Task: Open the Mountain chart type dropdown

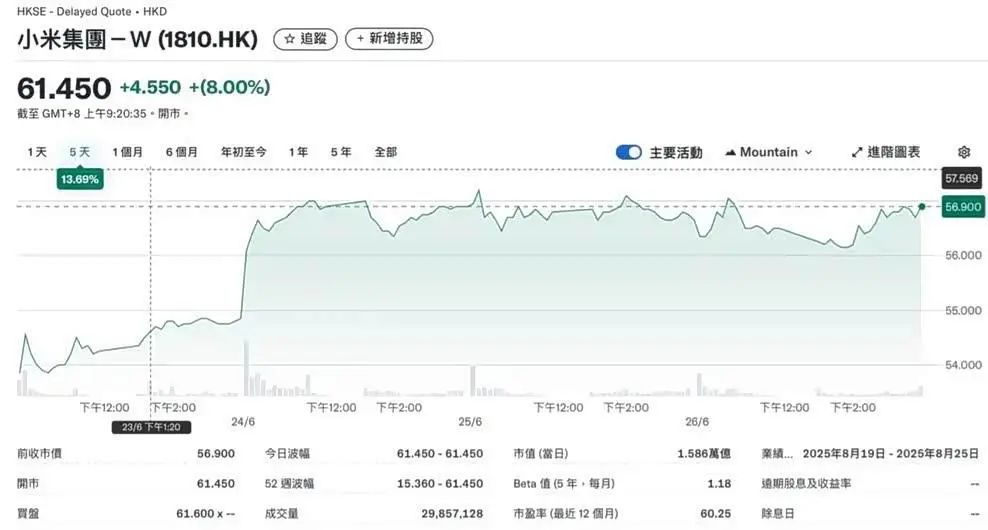Action: pyautogui.click(x=769, y=153)
